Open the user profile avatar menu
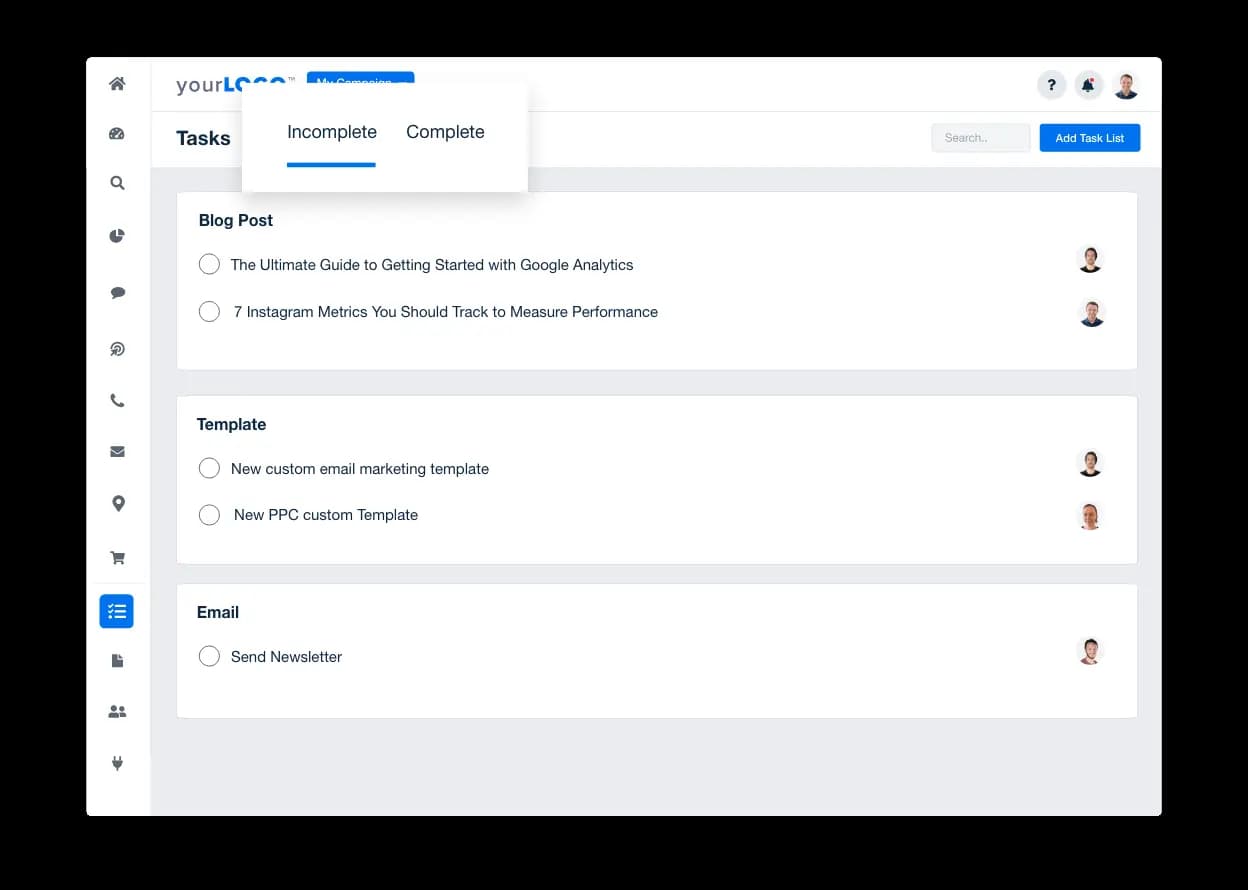The image size is (1248, 890). coord(1126,86)
